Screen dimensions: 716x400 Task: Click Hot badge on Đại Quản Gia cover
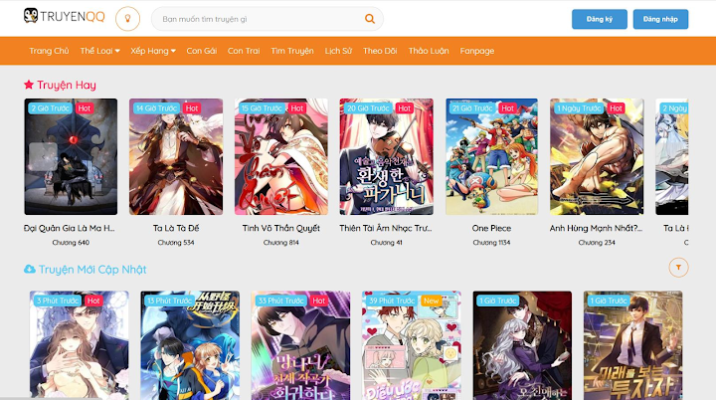[x=85, y=108]
